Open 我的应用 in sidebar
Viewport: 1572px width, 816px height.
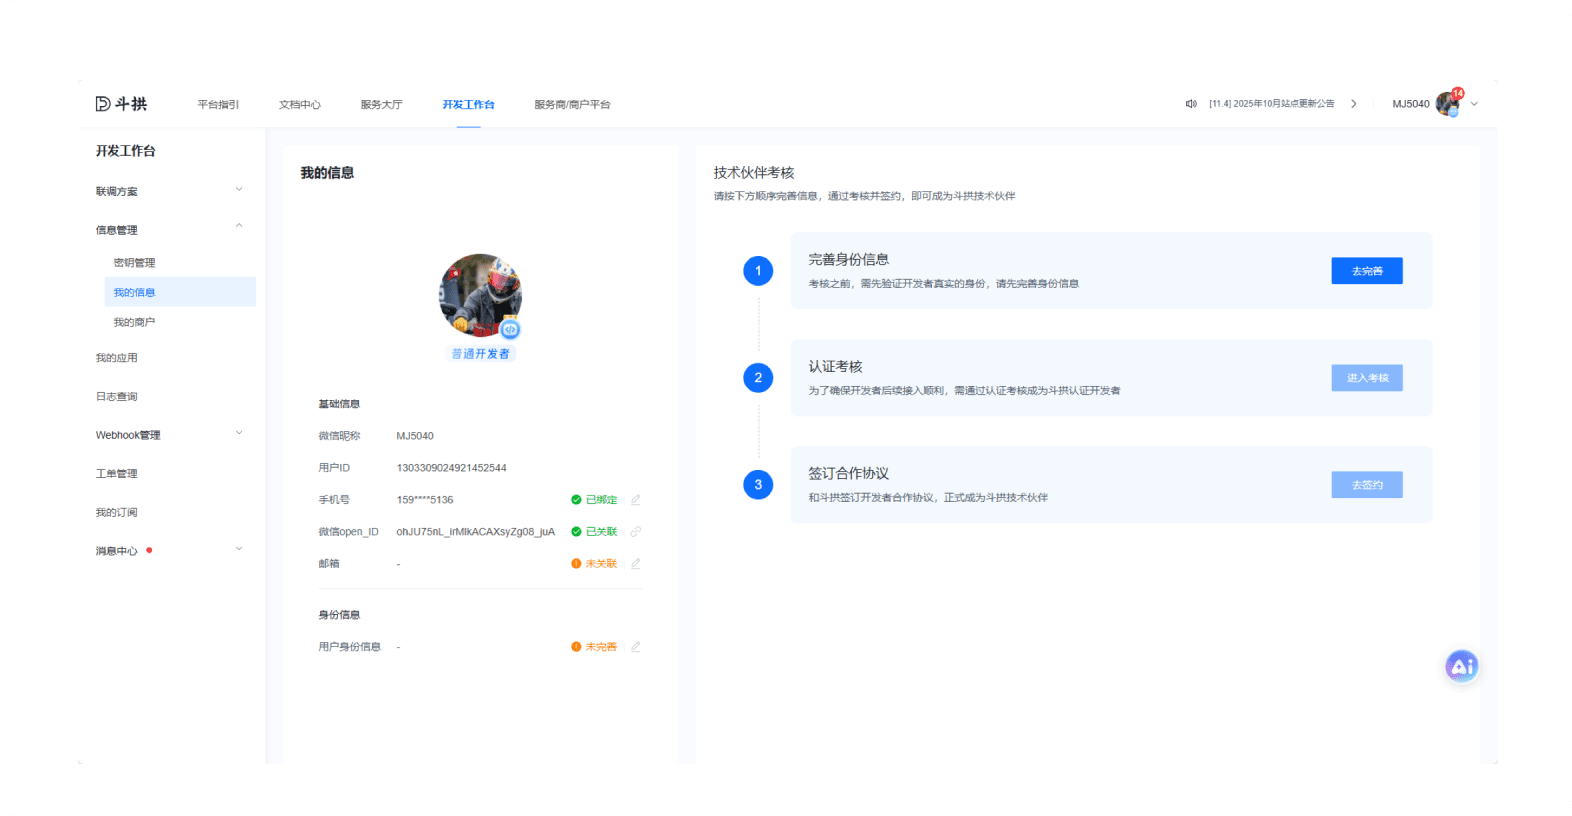(117, 358)
